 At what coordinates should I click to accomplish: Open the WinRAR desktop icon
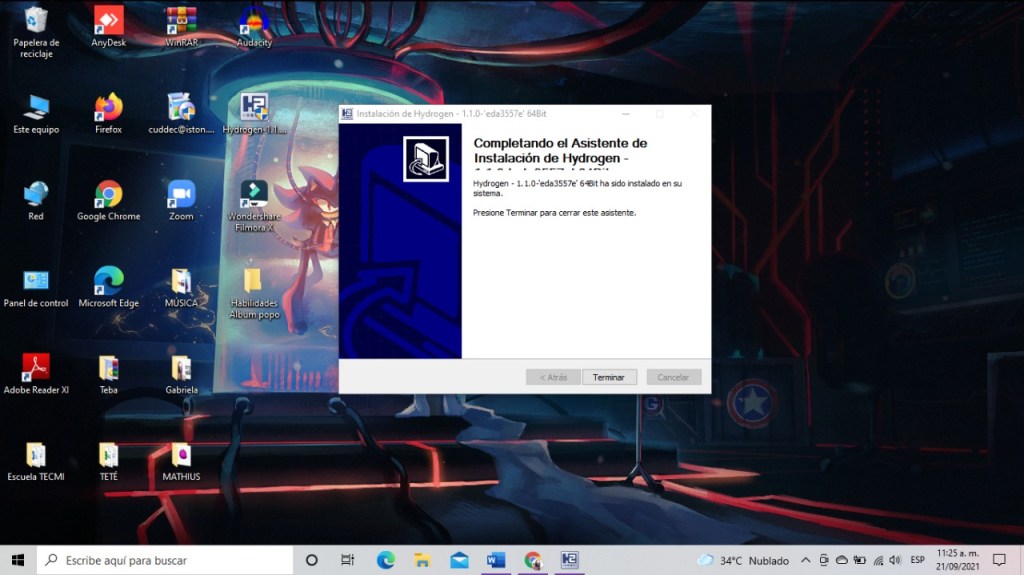[x=181, y=22]
